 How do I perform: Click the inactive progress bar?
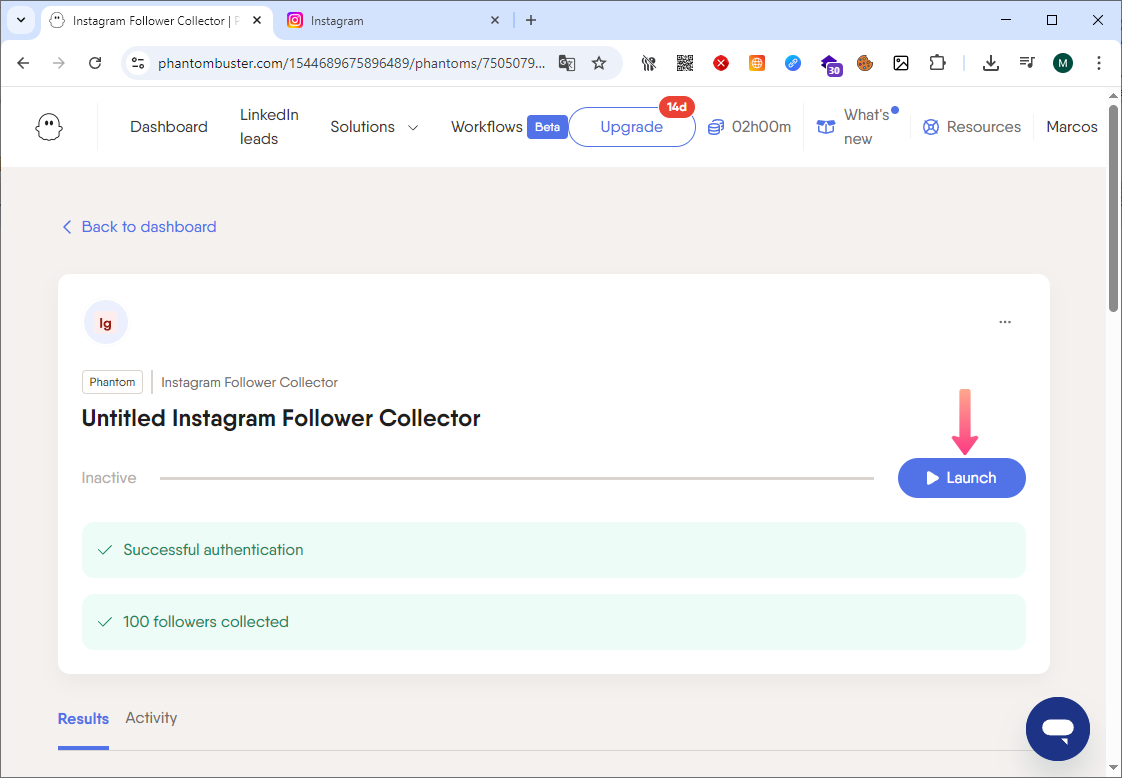517,478
